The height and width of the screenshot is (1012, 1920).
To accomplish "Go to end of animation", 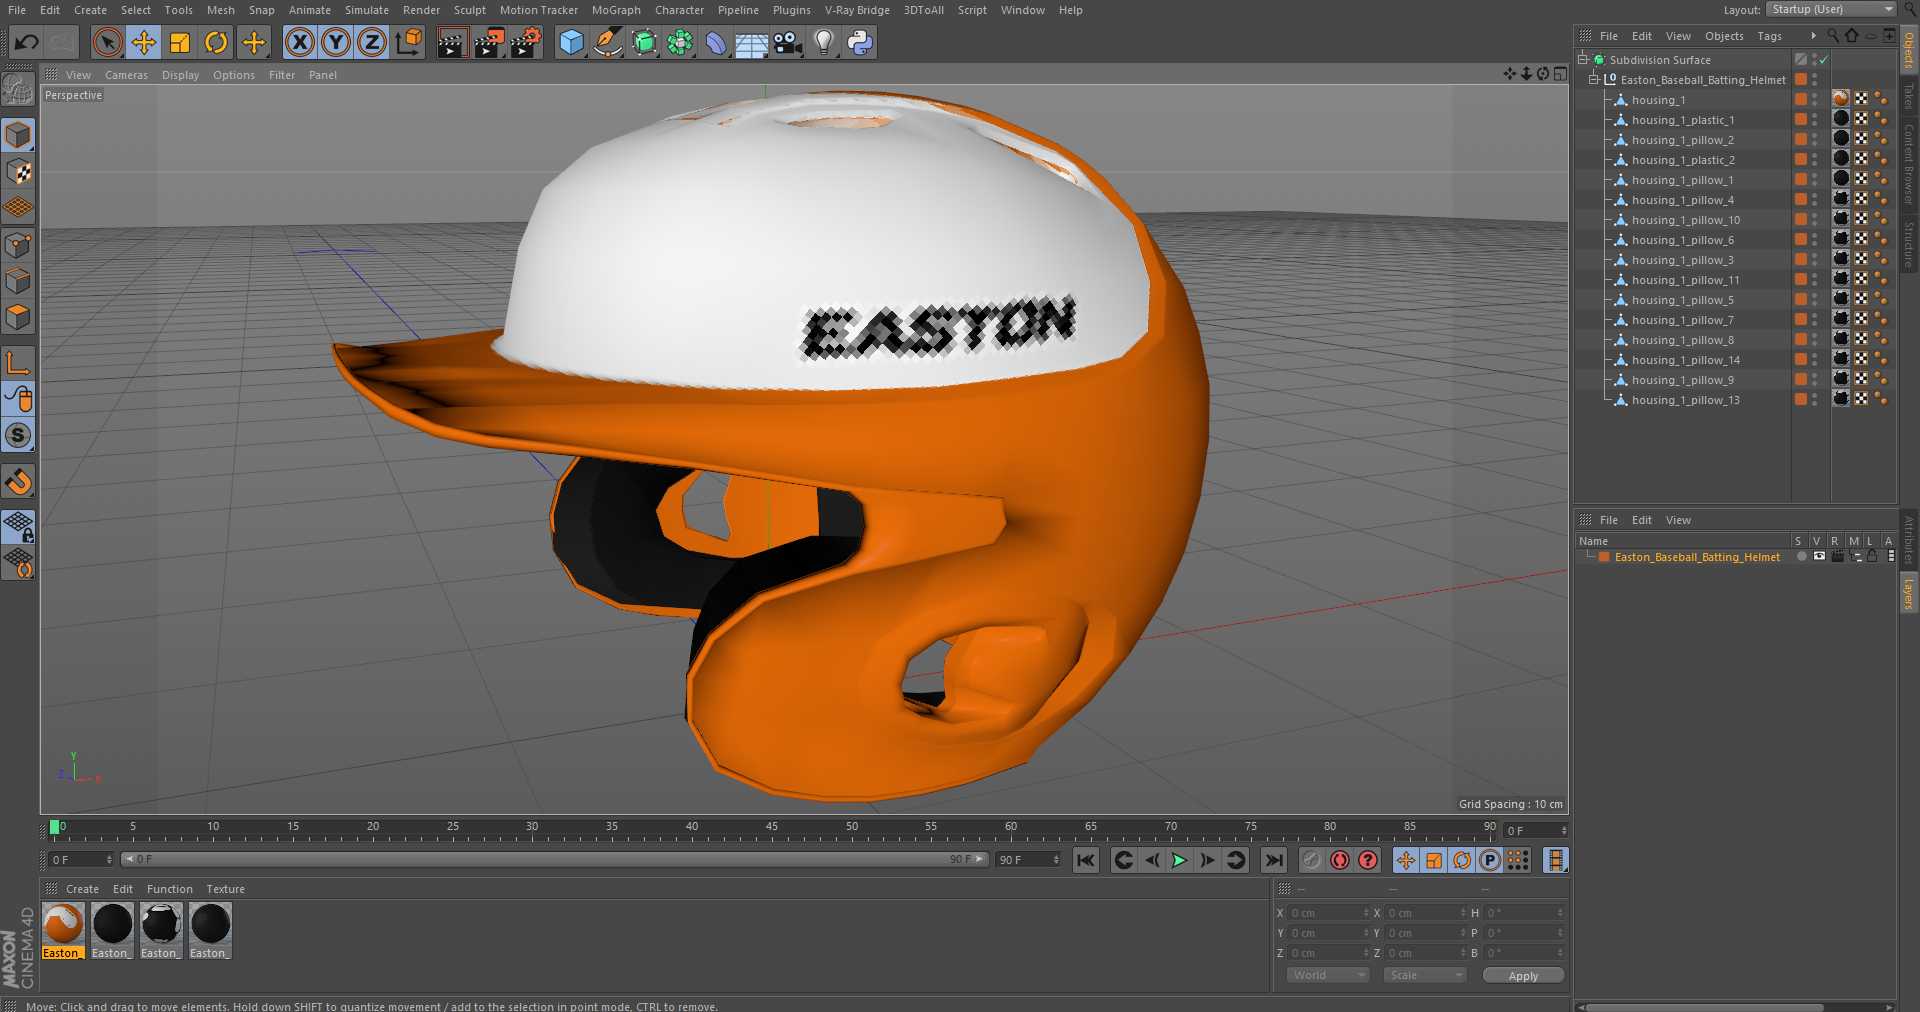I will click(x=1273, y=860).
